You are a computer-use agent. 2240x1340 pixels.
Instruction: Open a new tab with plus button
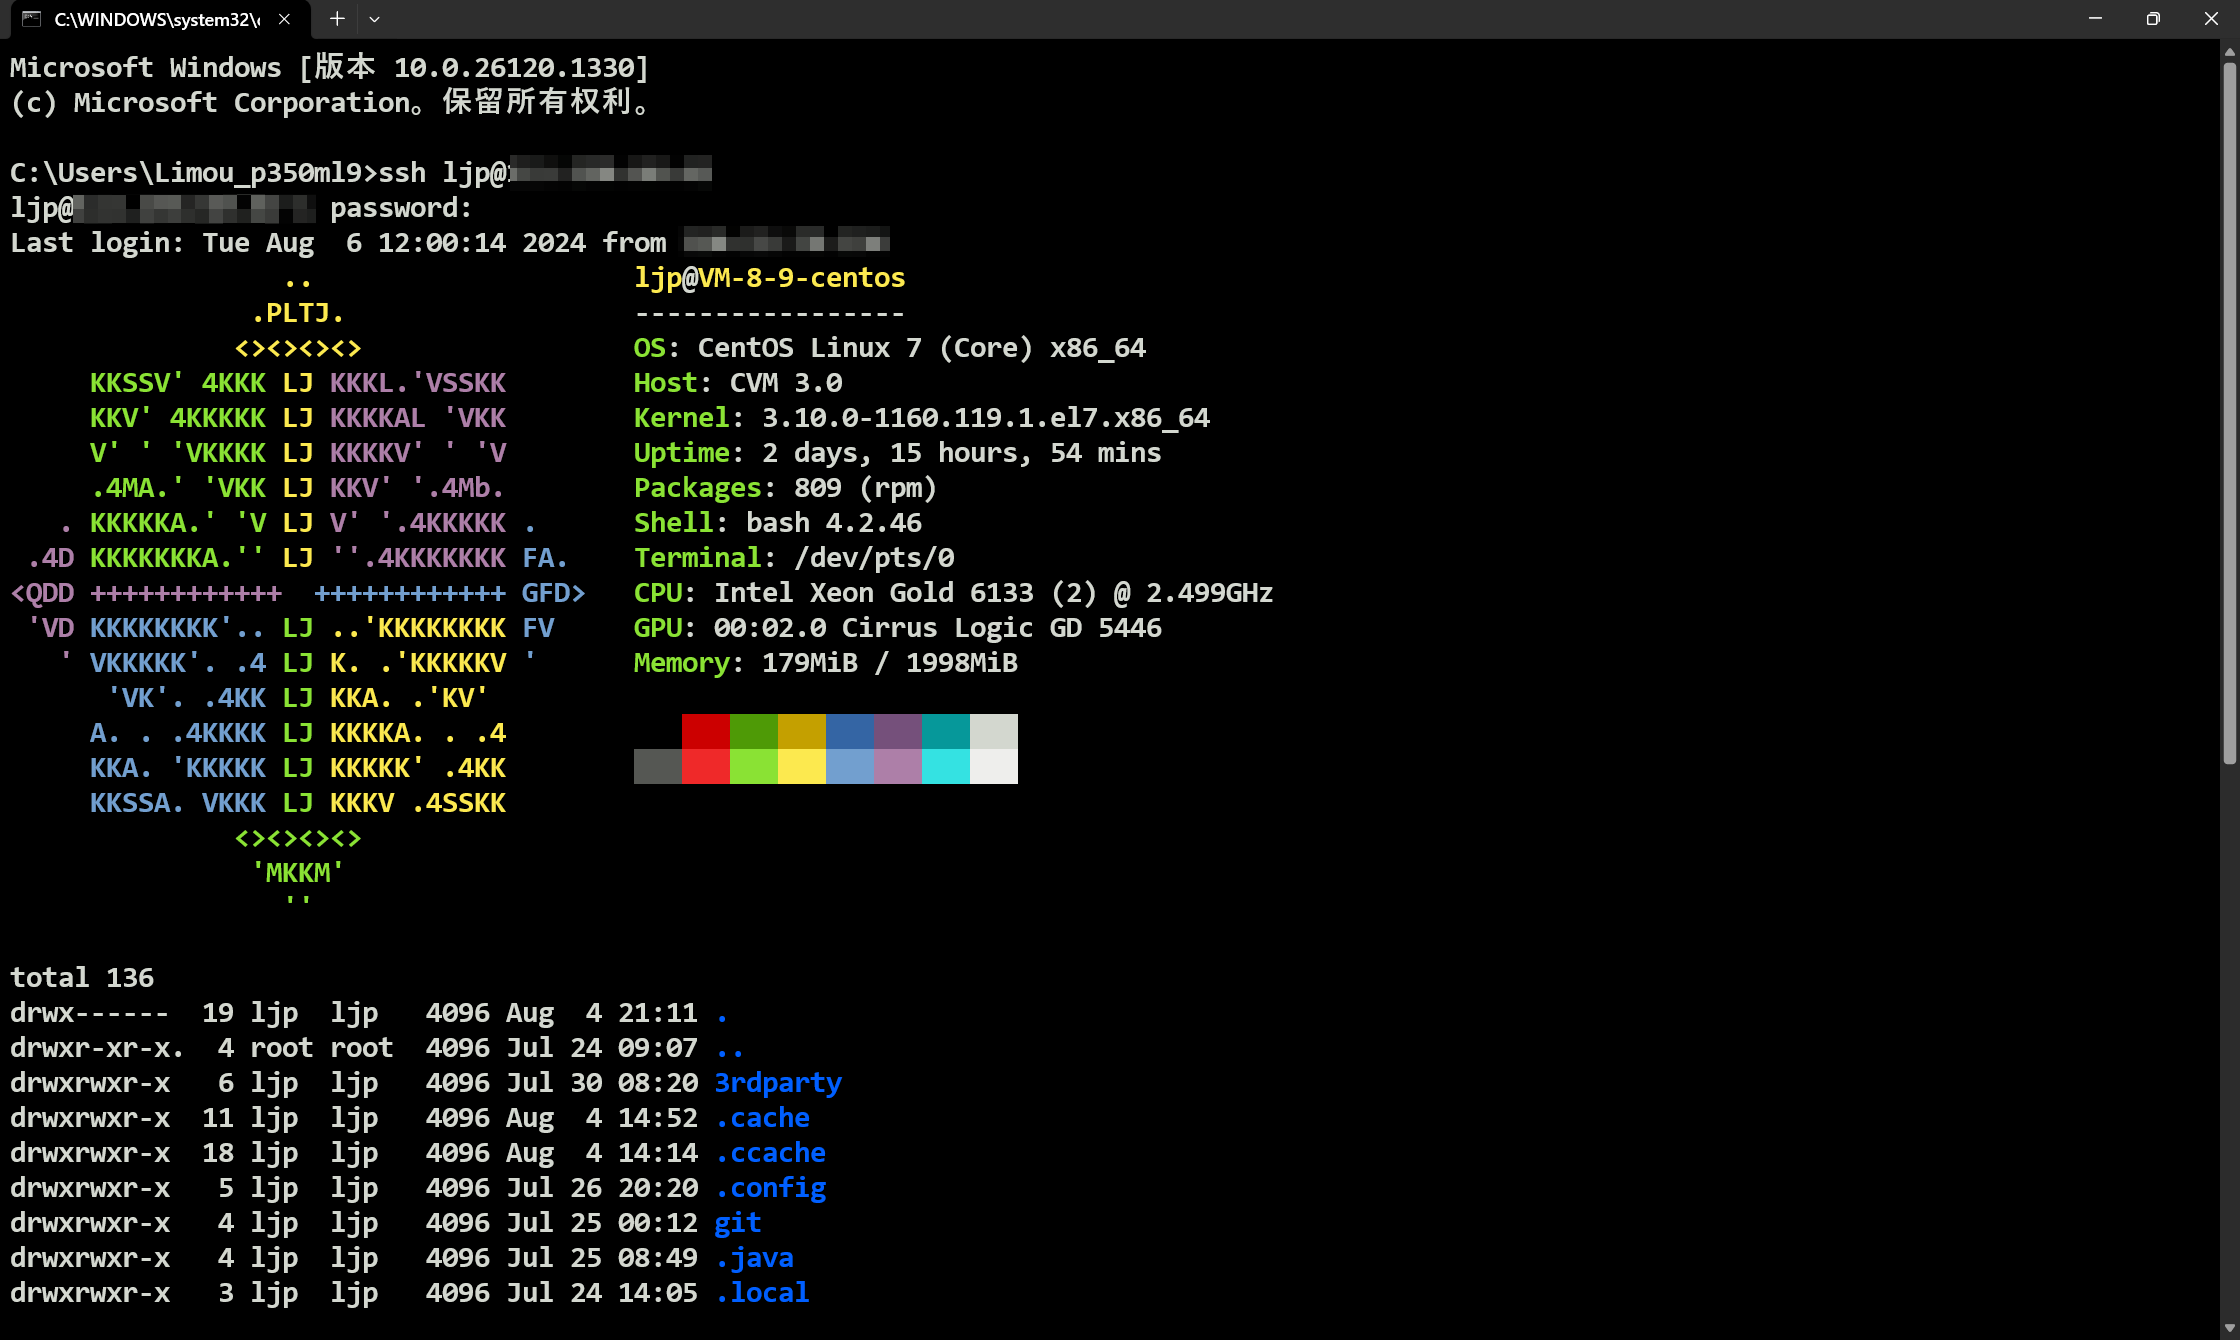click(x=337, y=19)
